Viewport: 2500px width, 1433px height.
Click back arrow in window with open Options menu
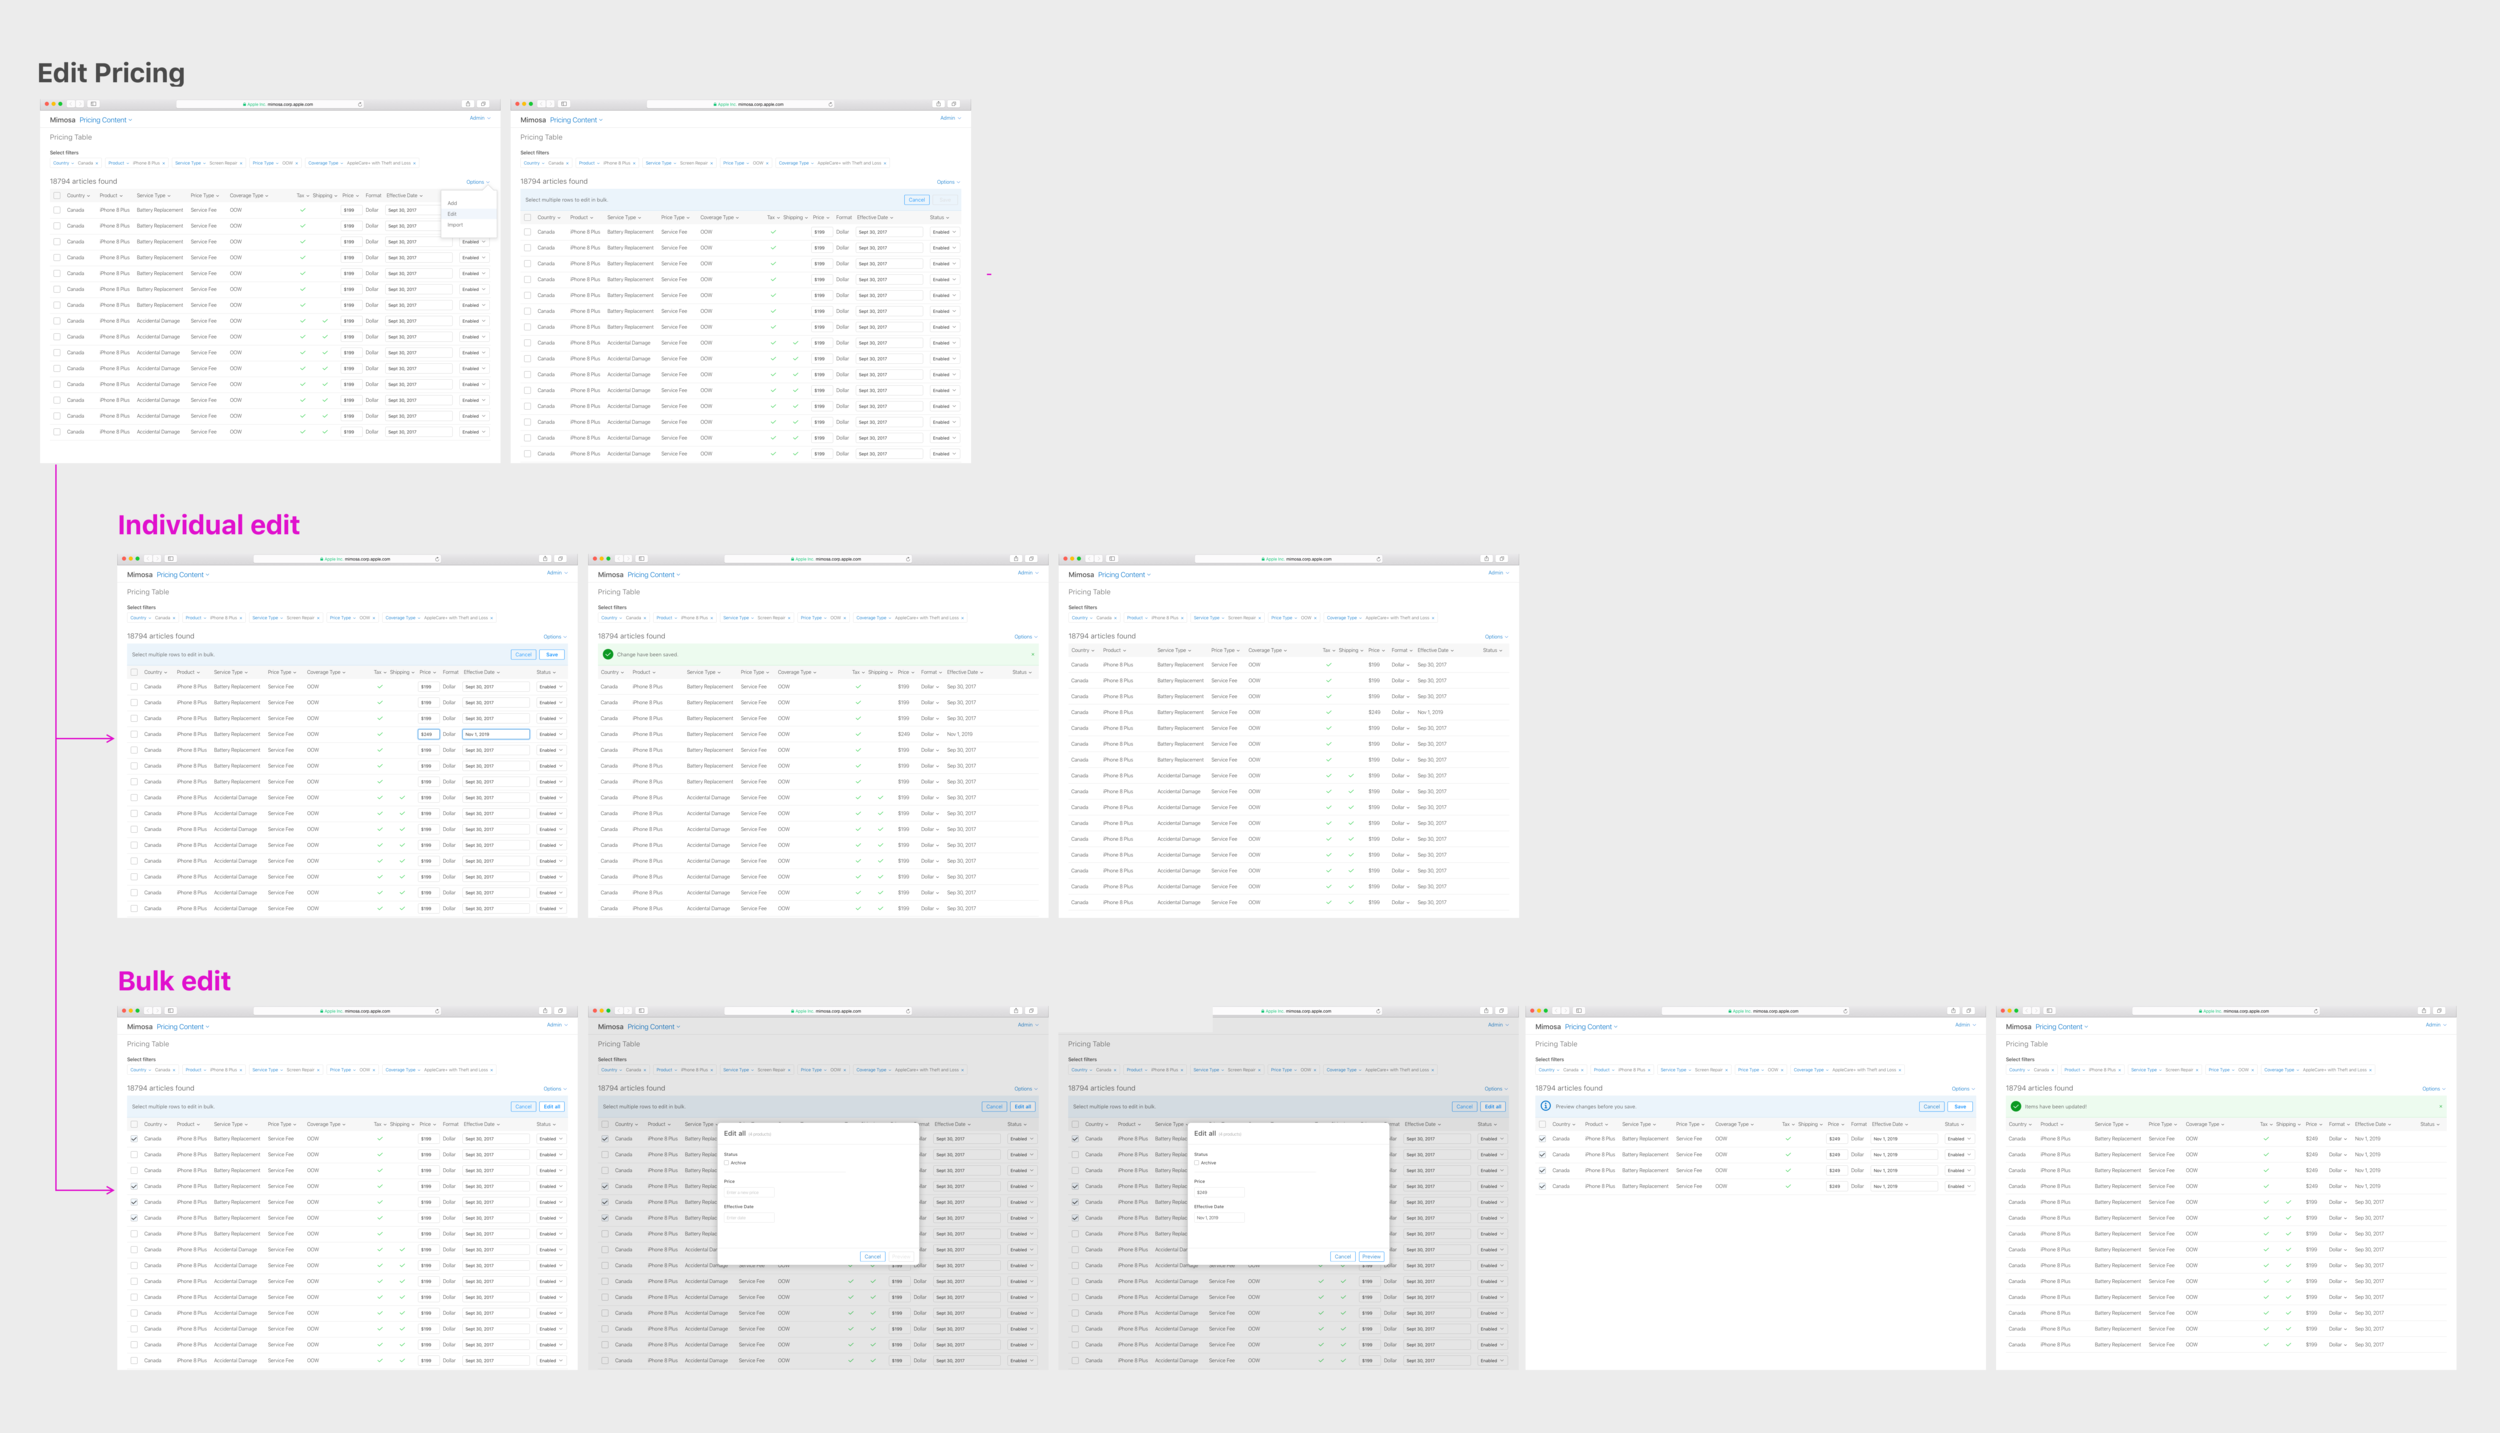(72, 104)
